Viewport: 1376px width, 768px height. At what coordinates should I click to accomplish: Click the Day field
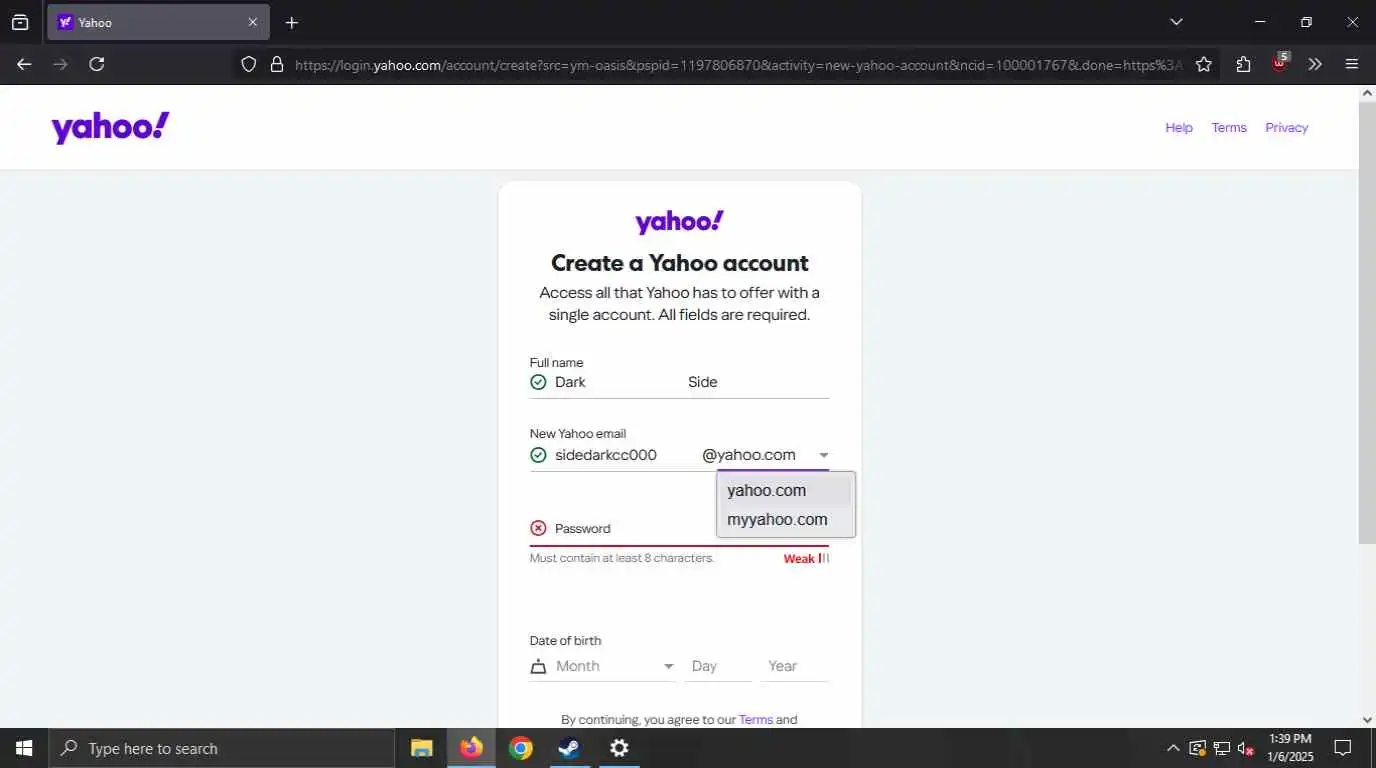pos(718,666)
